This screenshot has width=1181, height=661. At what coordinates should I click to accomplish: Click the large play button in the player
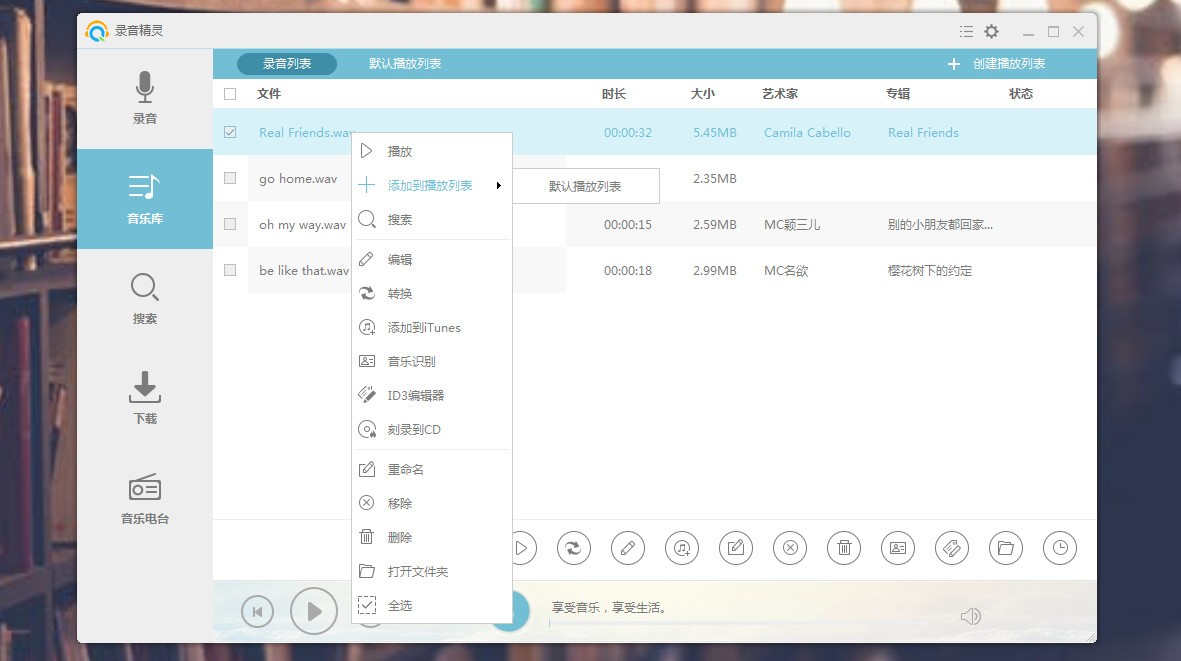pos(314,611)
